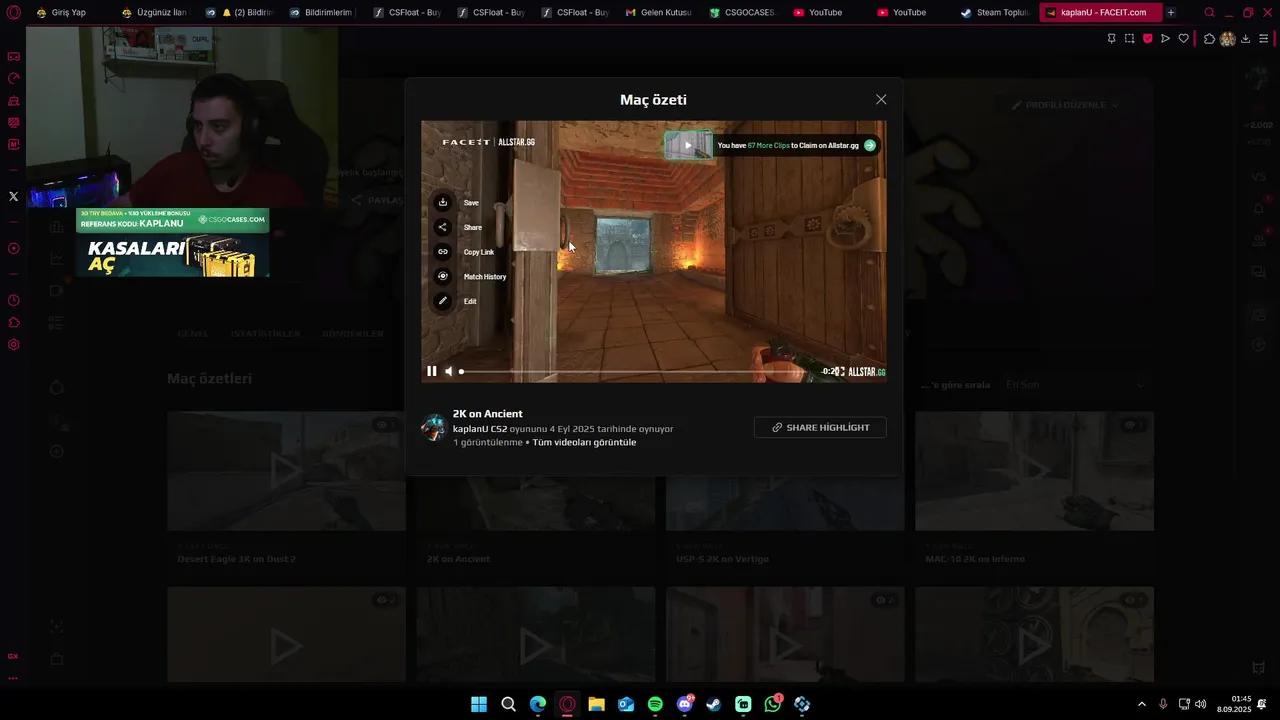Open Spotify from the taskbar
The height and width of the screenshot is (720, 1280).
click(x=655, y=704)
